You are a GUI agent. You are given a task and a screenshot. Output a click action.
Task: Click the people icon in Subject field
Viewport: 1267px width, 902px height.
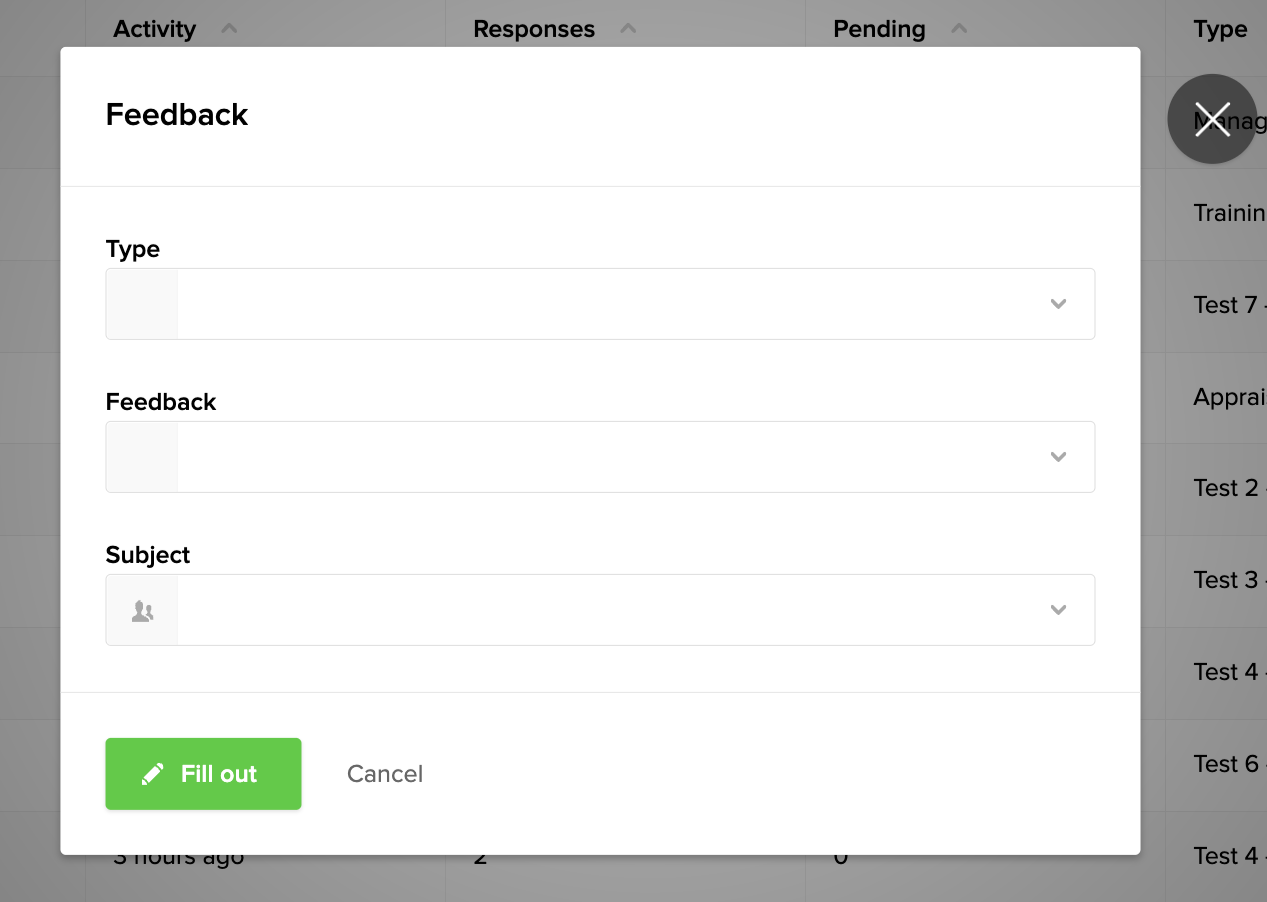(x=142, y=610)
